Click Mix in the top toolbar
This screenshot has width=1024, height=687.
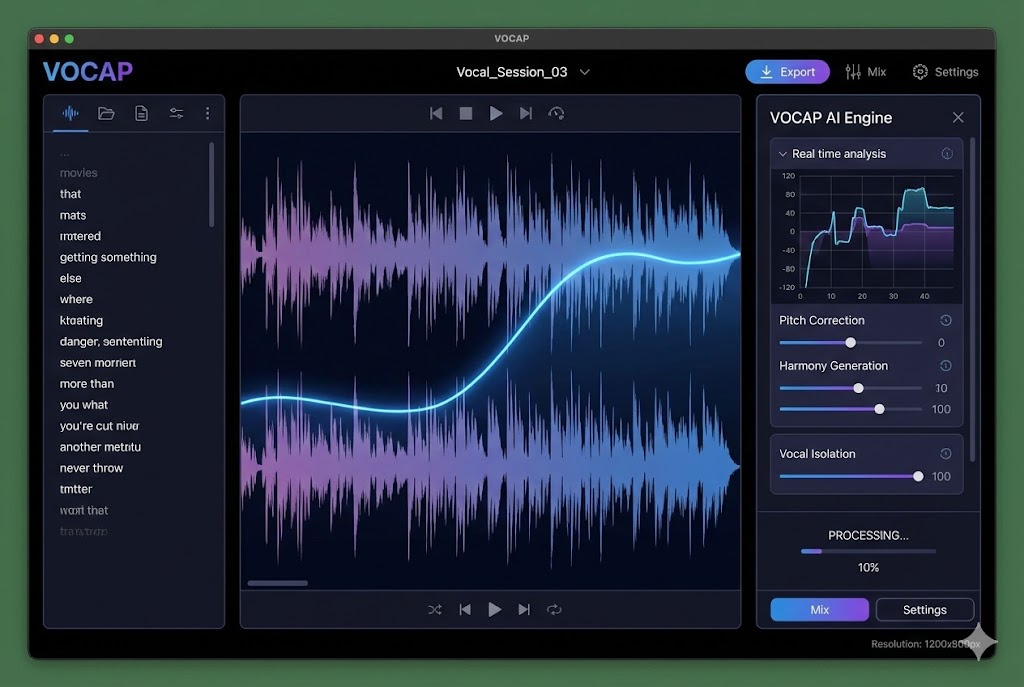click(866, 71)
